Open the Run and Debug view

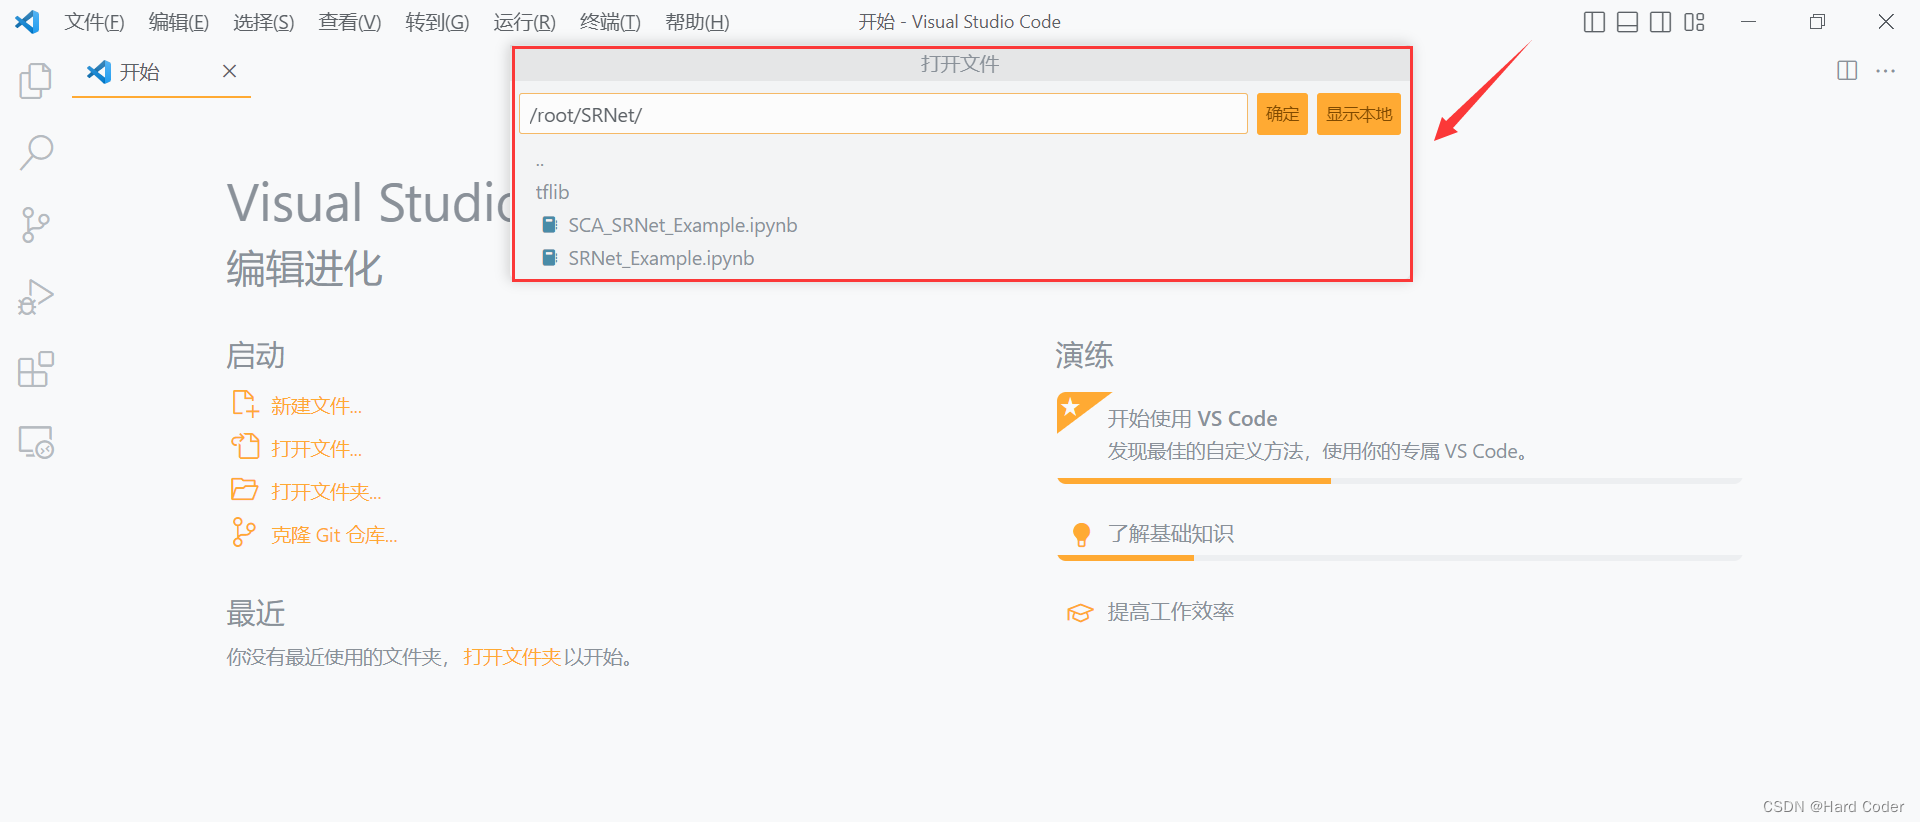coord(36,297)
